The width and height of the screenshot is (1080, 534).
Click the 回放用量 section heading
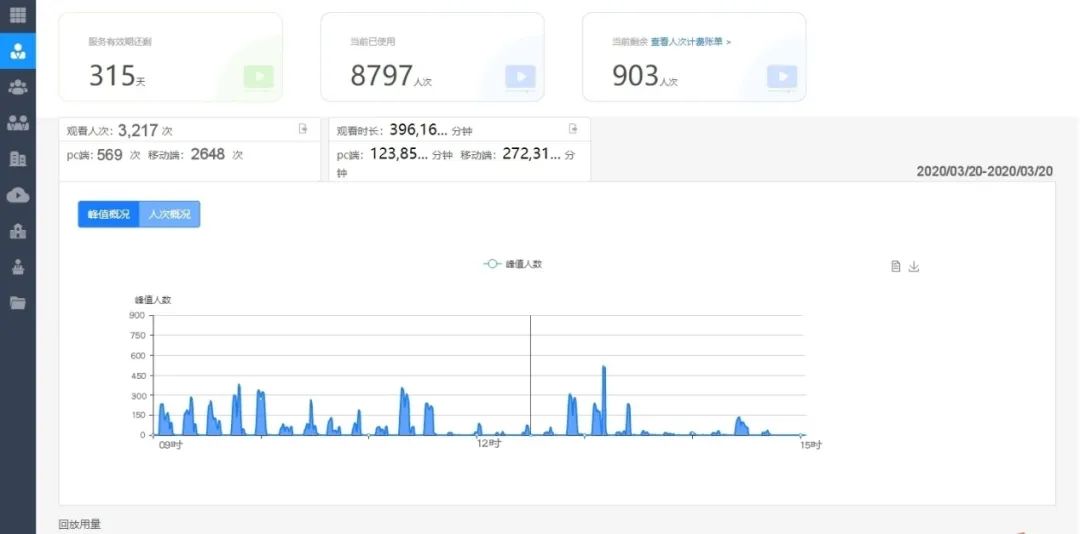pyautogui.click(x=80, y=525)
